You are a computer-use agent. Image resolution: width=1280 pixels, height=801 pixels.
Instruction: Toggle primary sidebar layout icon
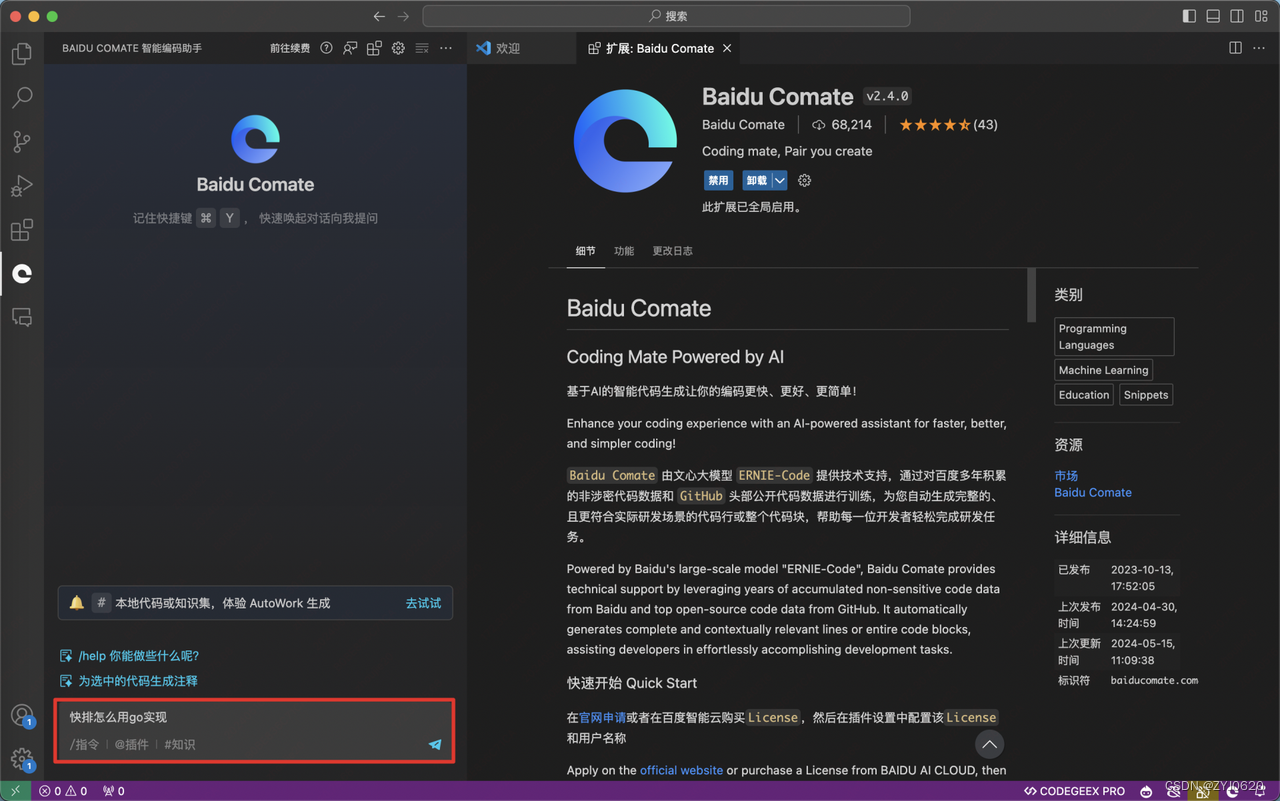[x=1189, y=16]
